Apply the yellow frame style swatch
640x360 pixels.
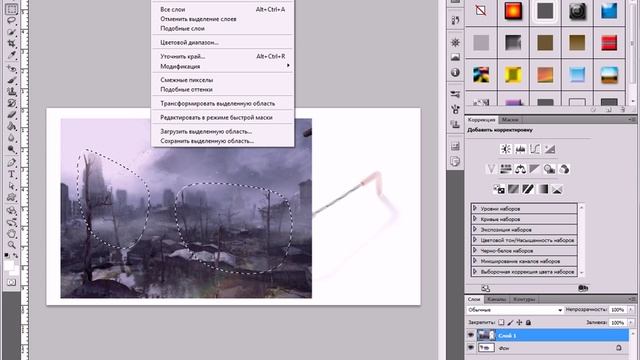(x=513, y=75)
